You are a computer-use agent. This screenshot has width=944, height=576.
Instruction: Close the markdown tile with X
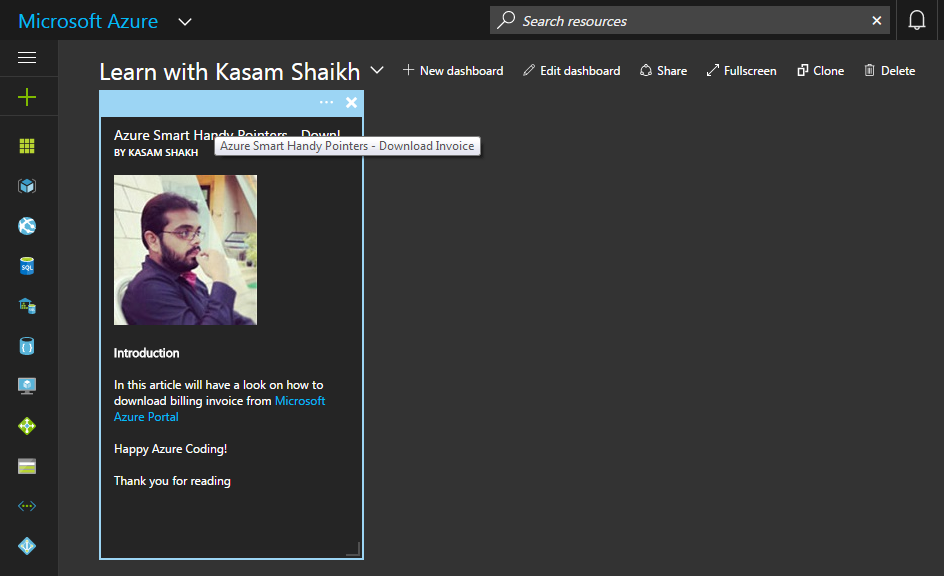click(352, 102)
